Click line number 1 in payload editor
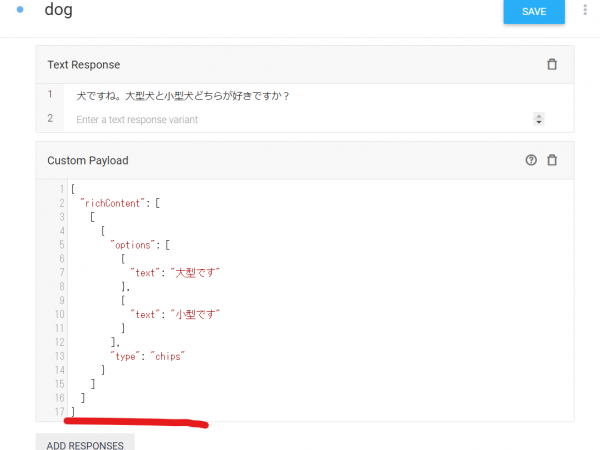 pyautogui.click(x=62, y=189)
